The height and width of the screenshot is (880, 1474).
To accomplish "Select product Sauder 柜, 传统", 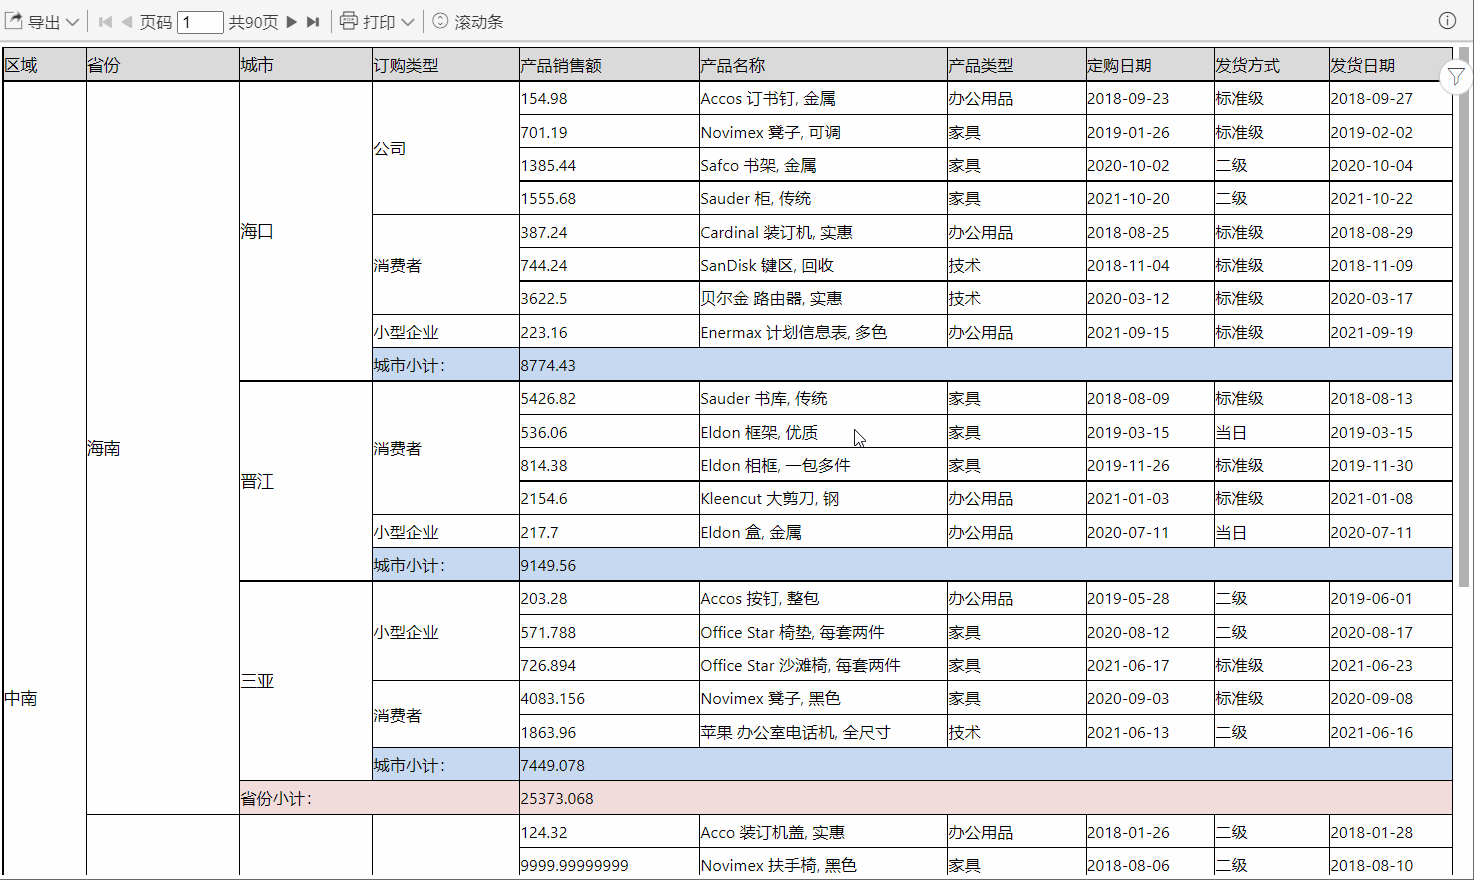I will 823,198.
